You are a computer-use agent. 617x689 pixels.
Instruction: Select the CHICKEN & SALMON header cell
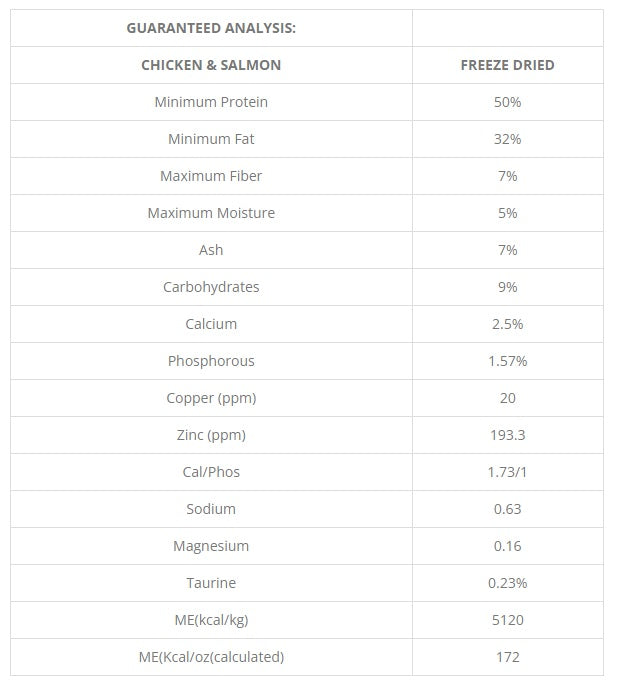click(x=211, y=65)
